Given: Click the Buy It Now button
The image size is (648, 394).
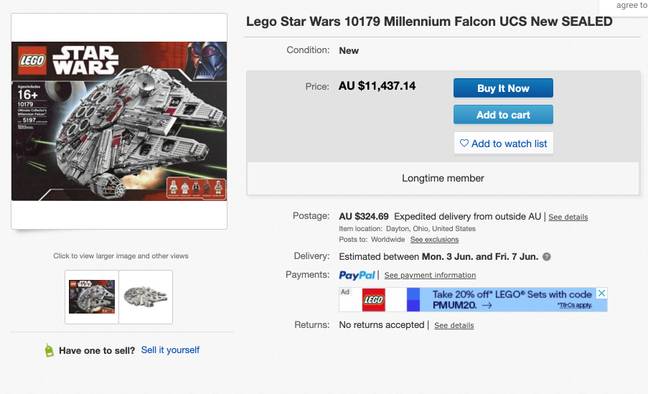Looking at the screenshot, I should [x=503, y=88].
